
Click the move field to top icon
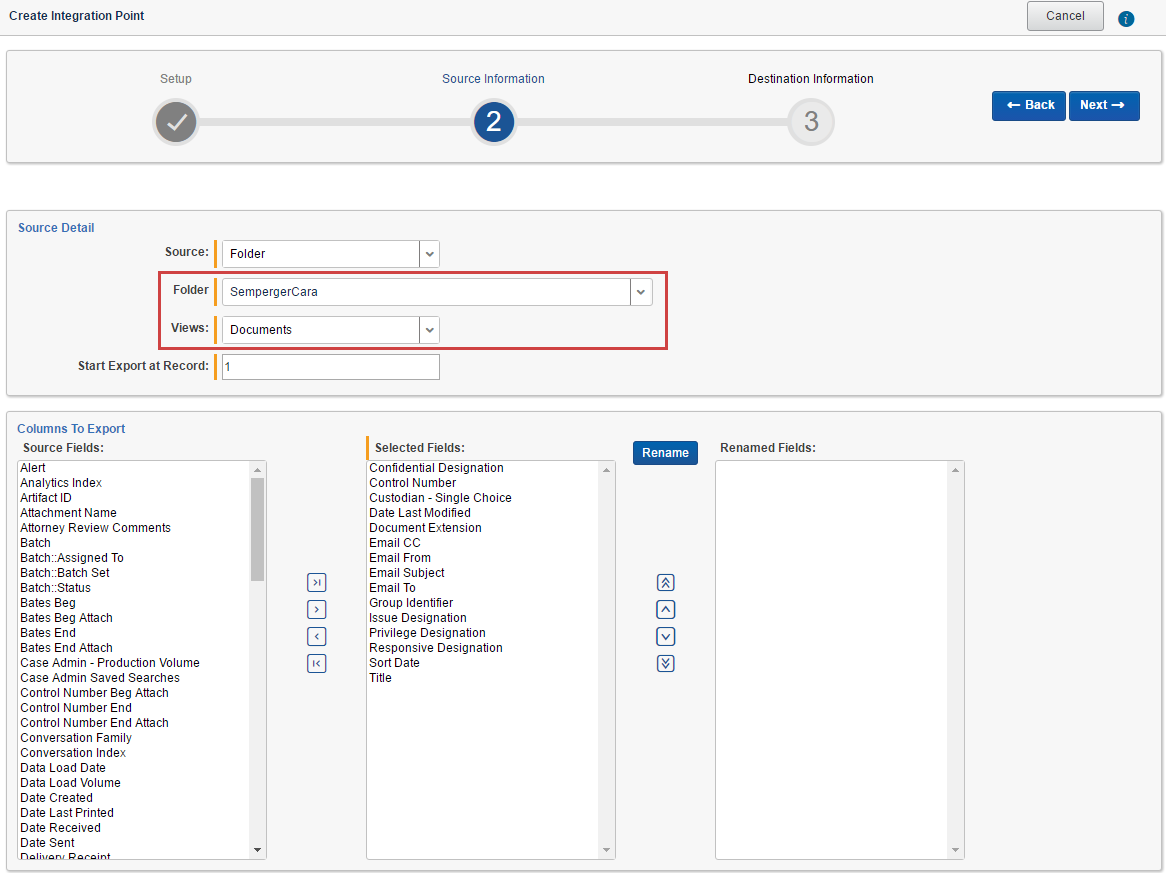pos(666,582)
